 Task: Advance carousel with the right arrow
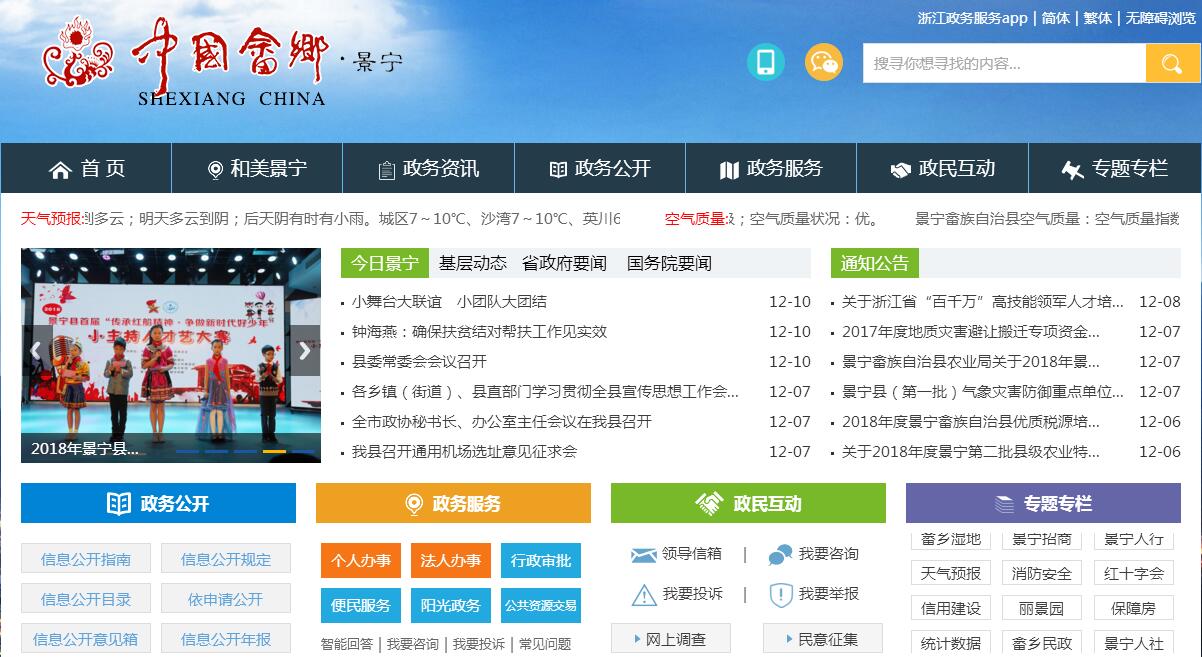305,350
